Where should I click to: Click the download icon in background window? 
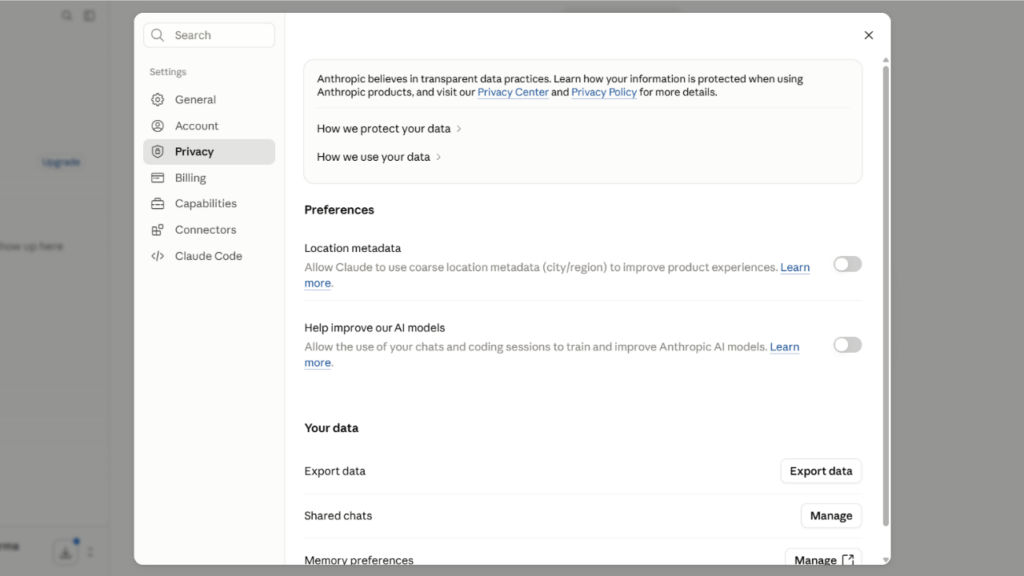(x=65, y=552)
